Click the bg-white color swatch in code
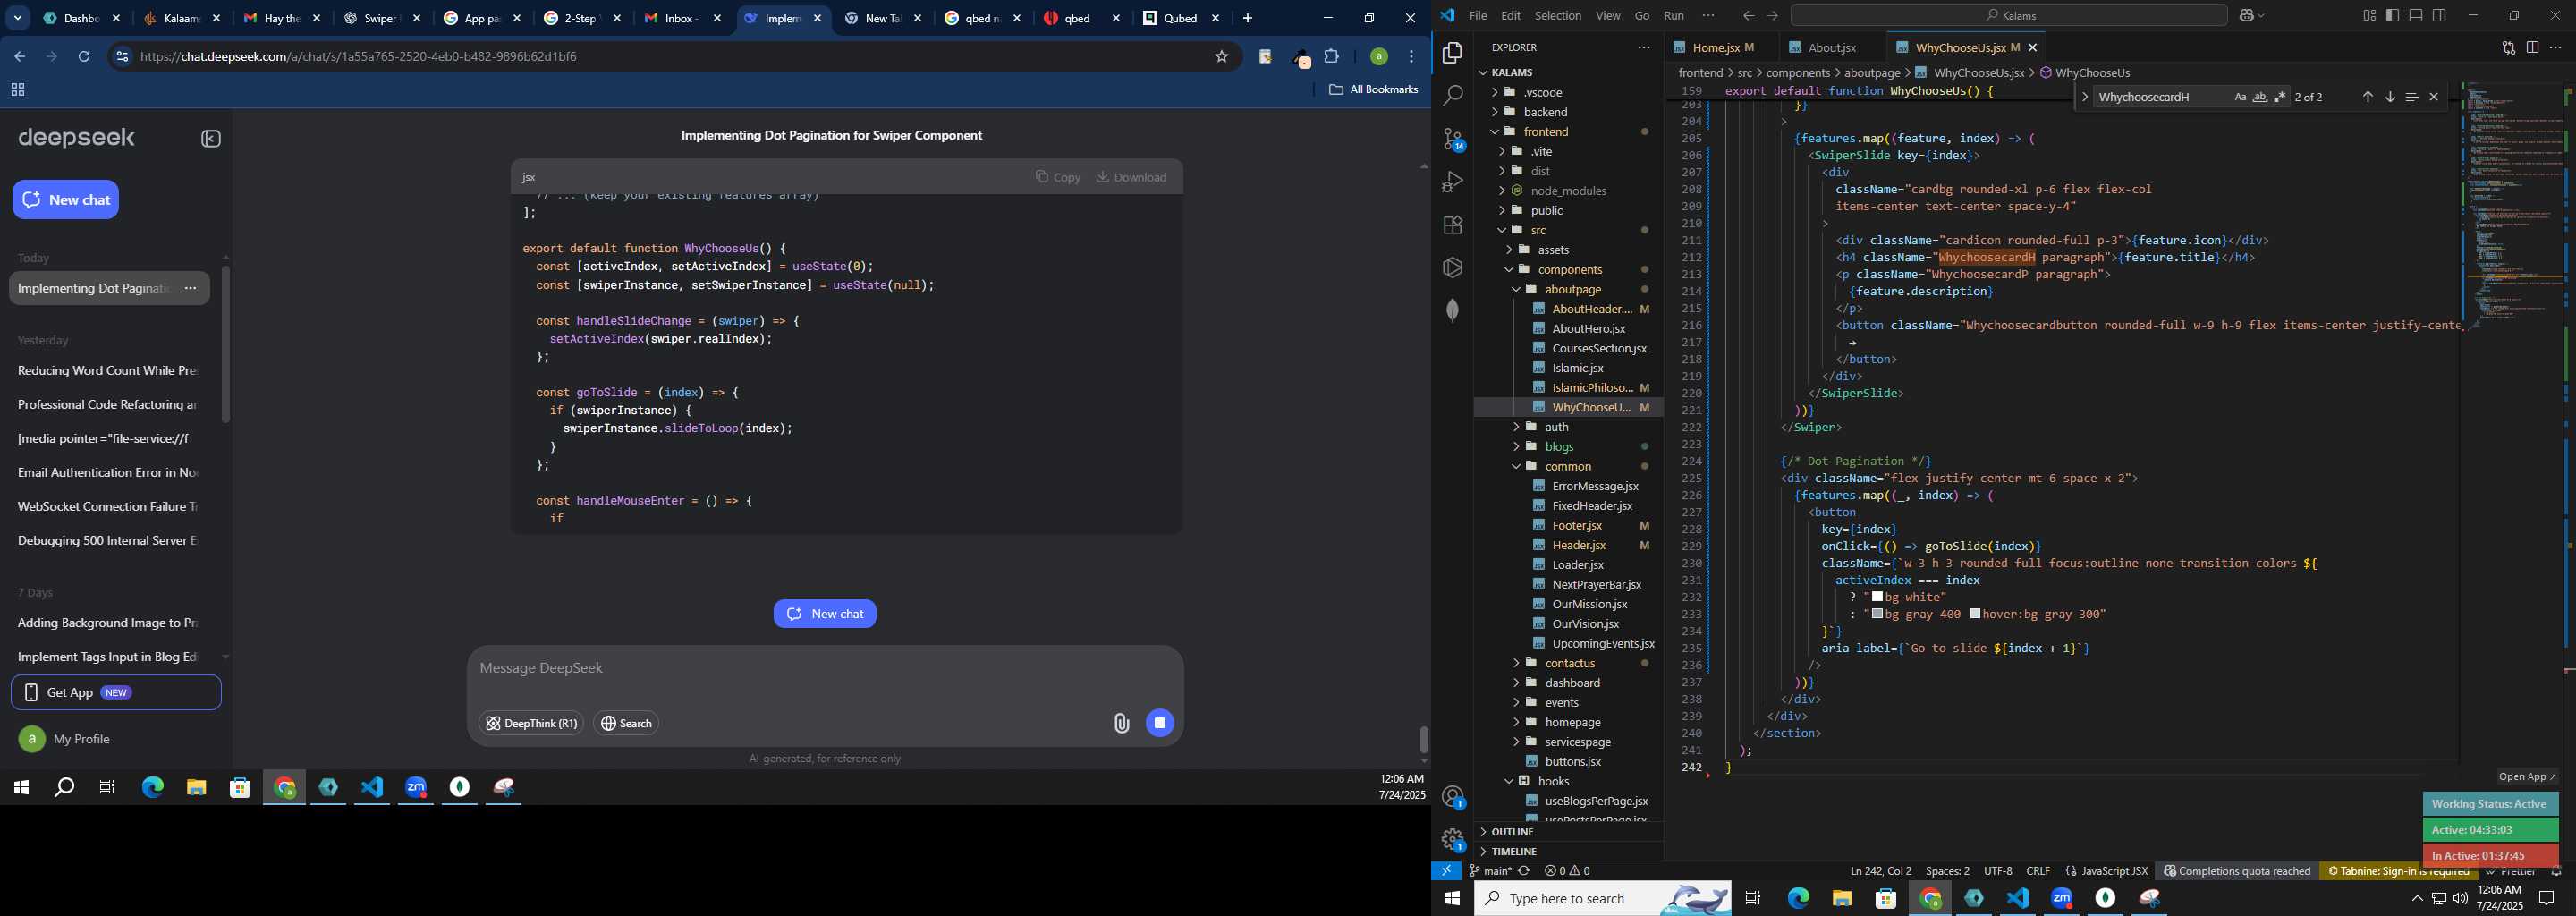Screen dimensions: 2576x916 point(1877,597)
